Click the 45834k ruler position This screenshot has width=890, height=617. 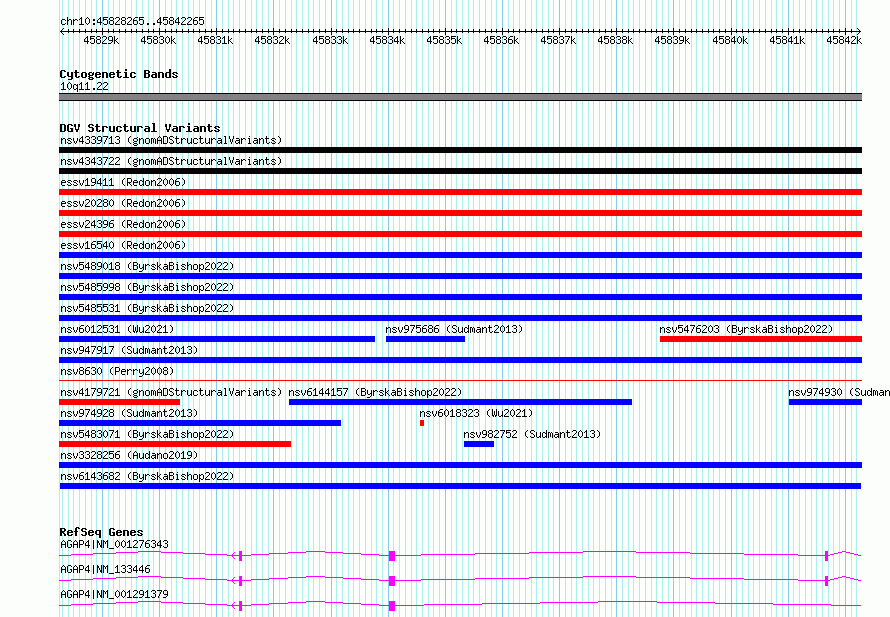point(387,40)
